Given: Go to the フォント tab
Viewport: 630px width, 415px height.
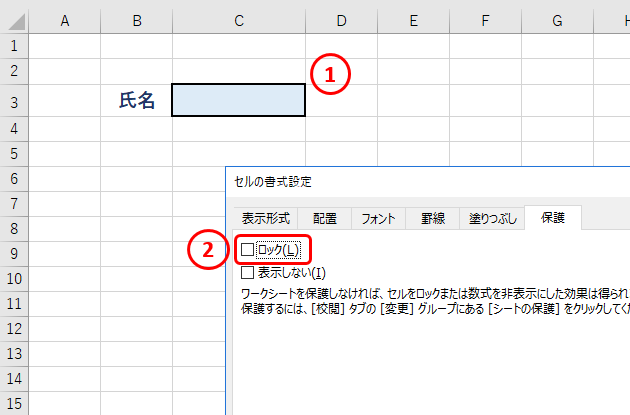Looking at the screenshot, I should [378, 219].
